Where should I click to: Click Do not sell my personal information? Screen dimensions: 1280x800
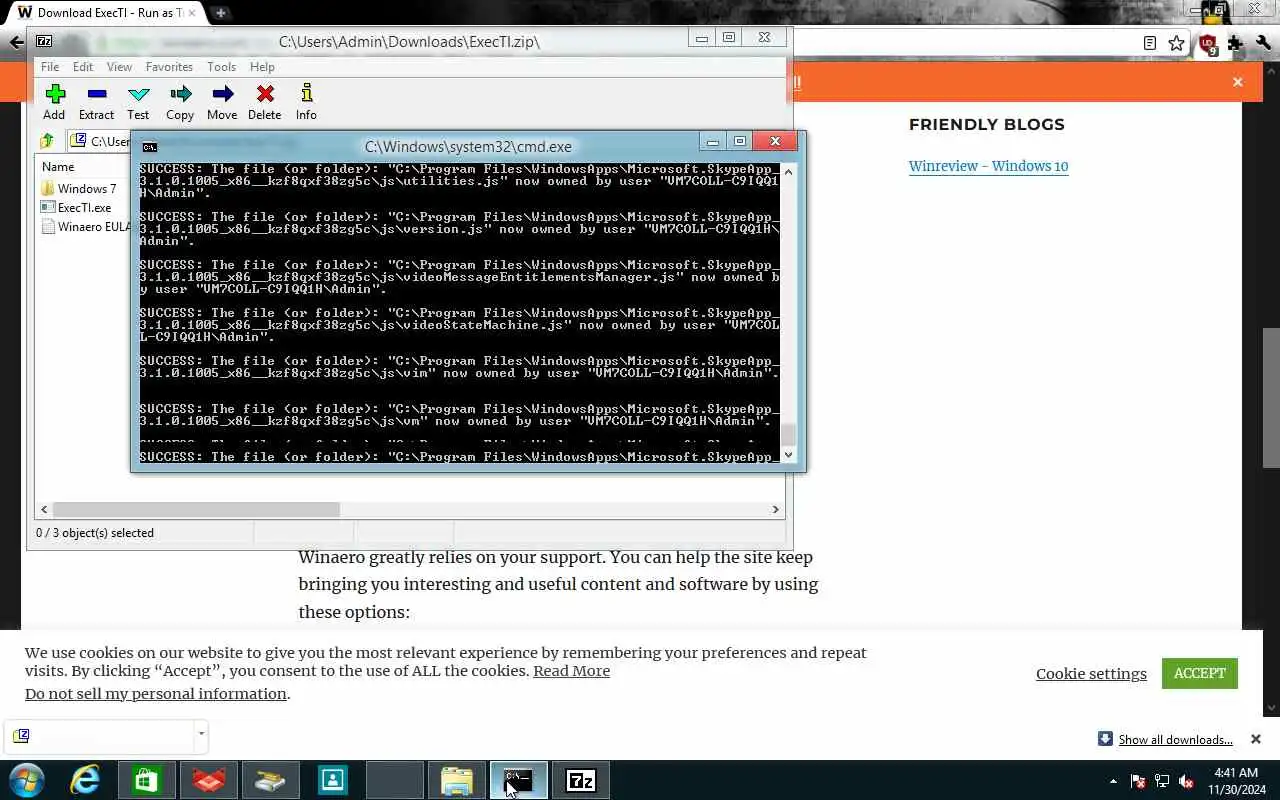156,694
